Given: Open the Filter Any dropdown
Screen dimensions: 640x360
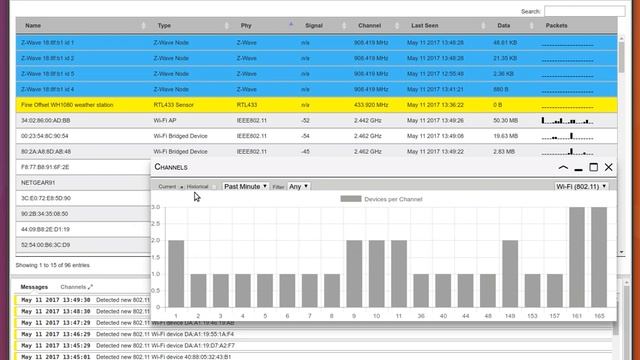Looking at the screenshot, I should pyautogui.click(x=298, y=187).
